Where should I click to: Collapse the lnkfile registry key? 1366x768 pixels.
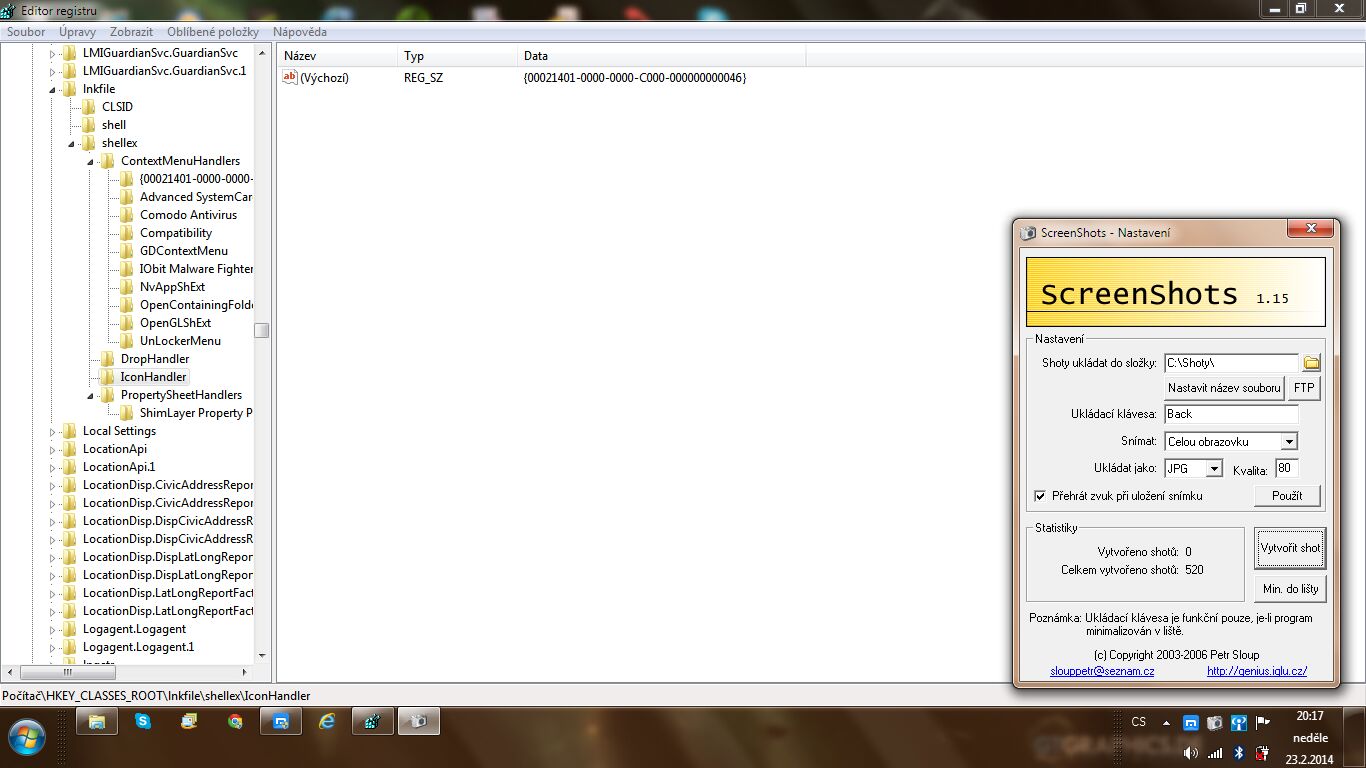(x=54, y=89)
